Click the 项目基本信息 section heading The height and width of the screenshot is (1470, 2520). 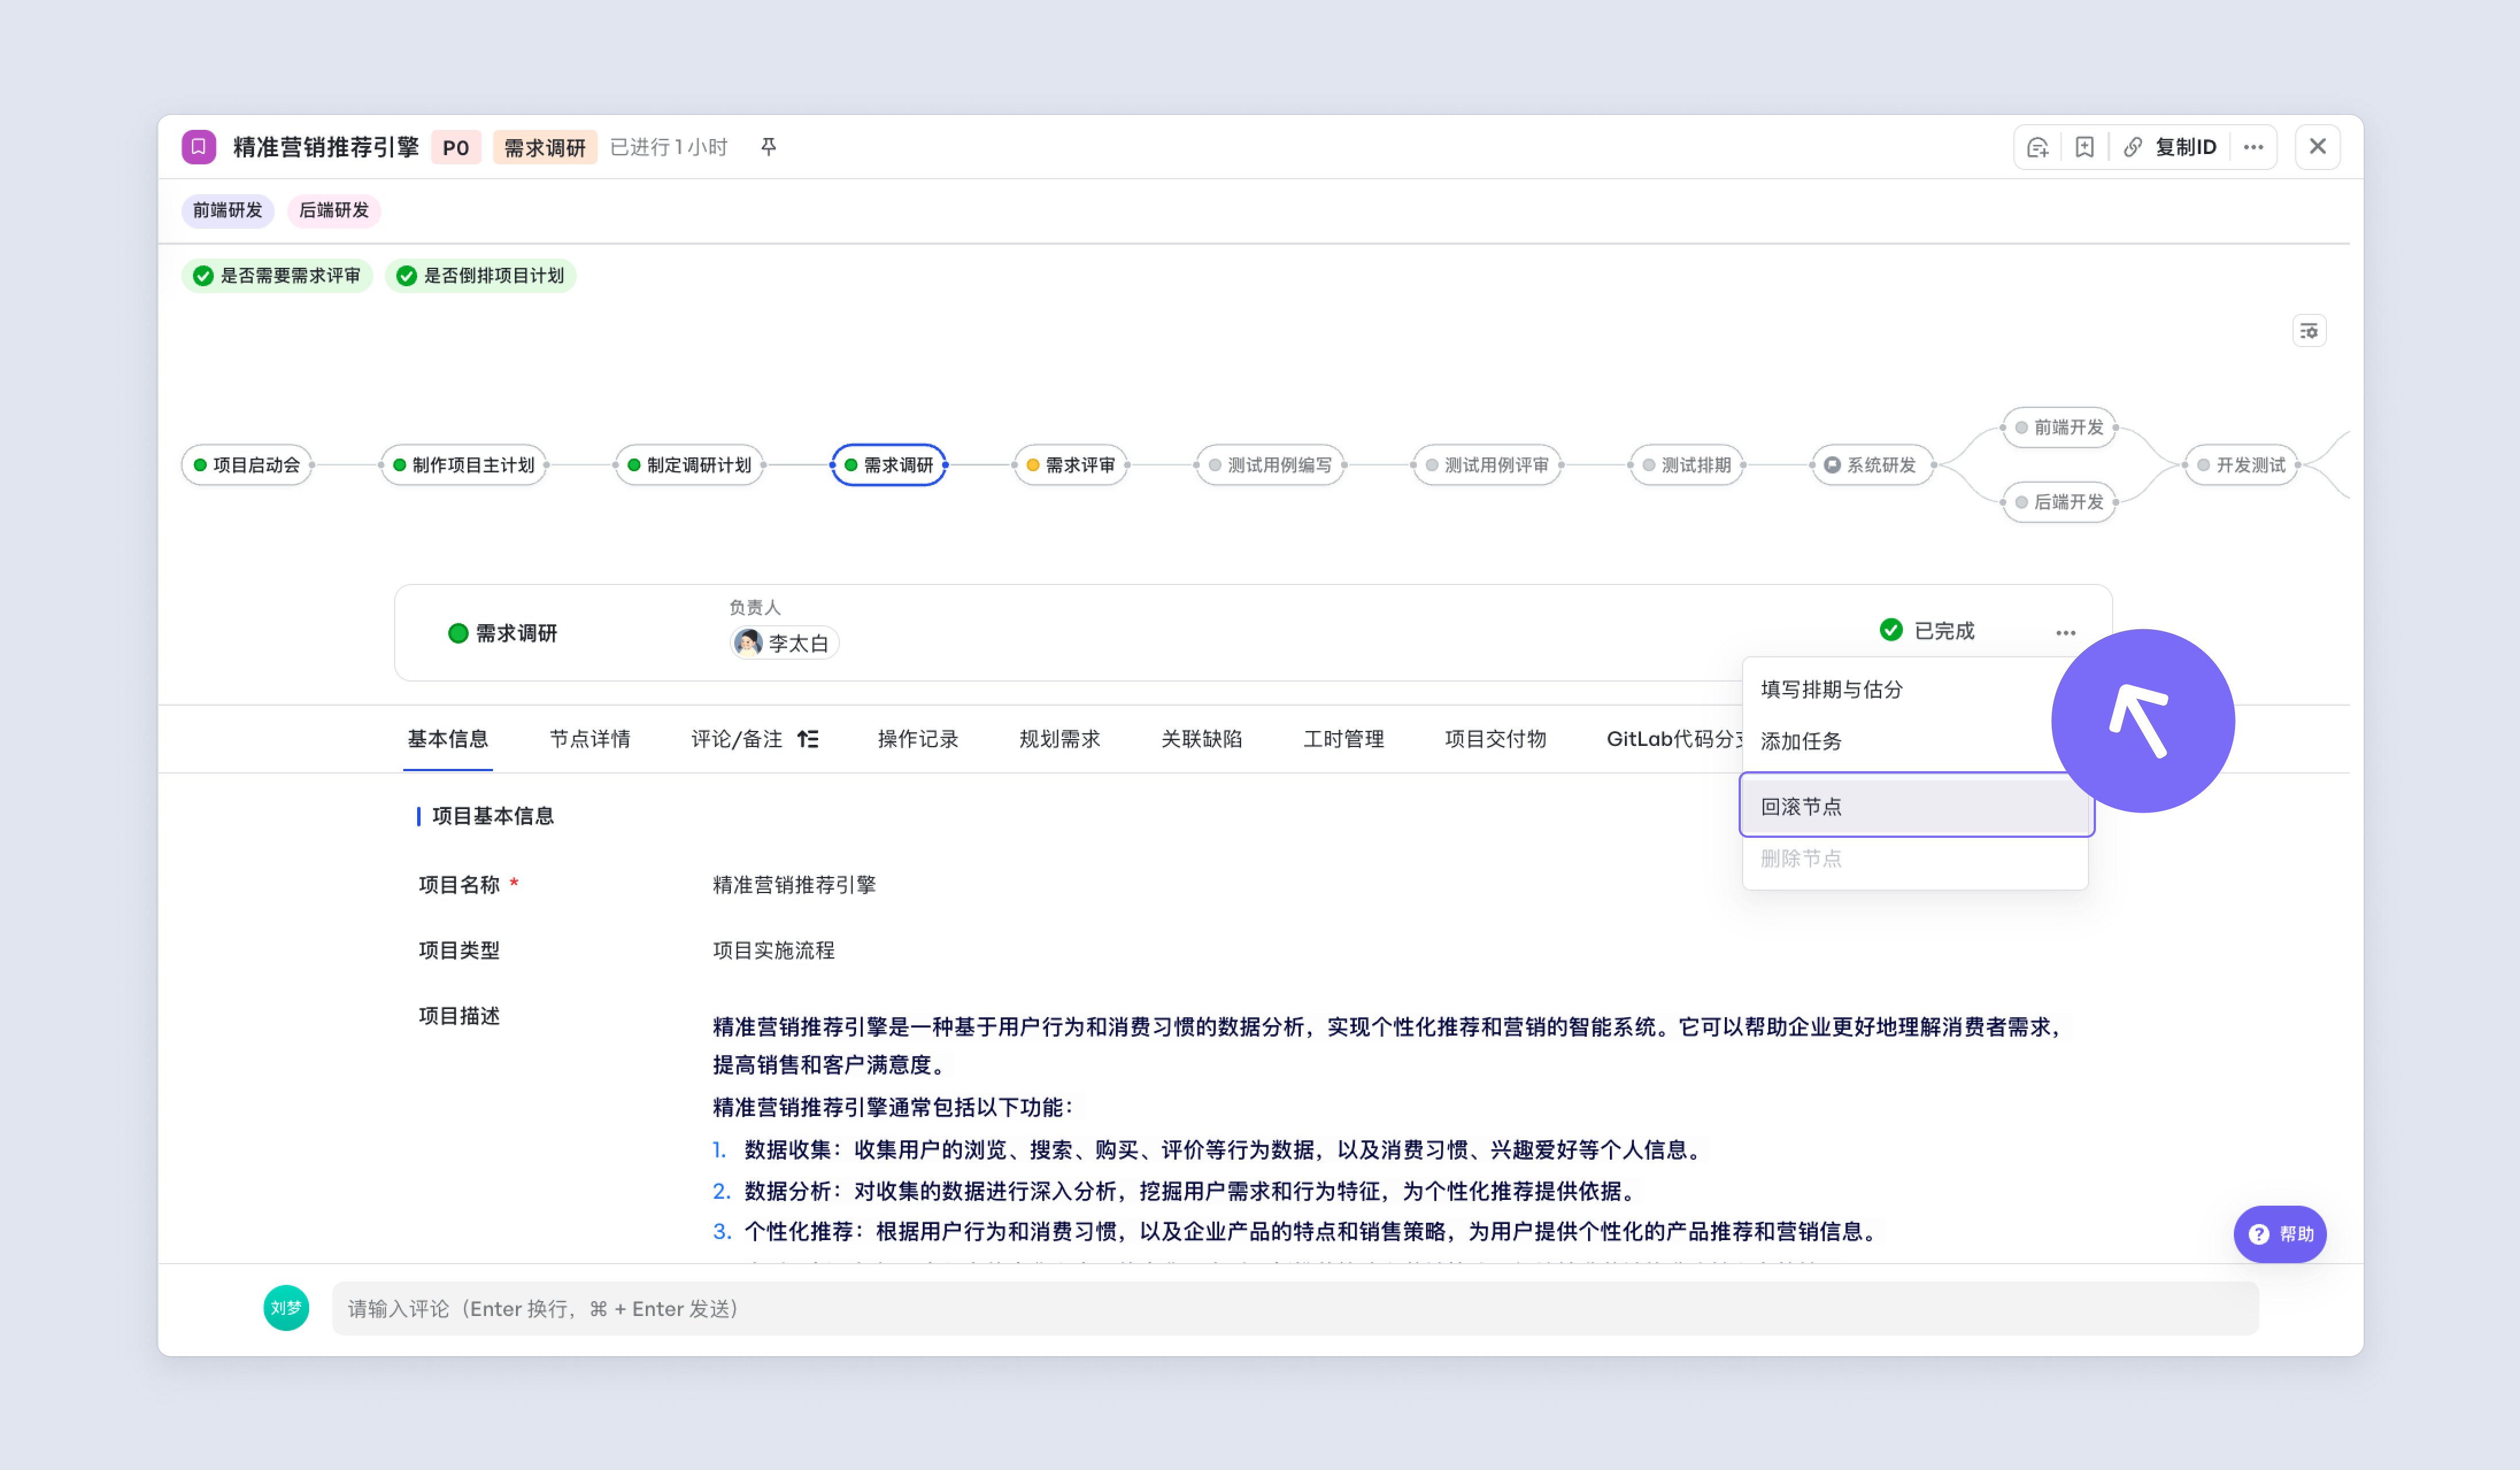(493, 816)
